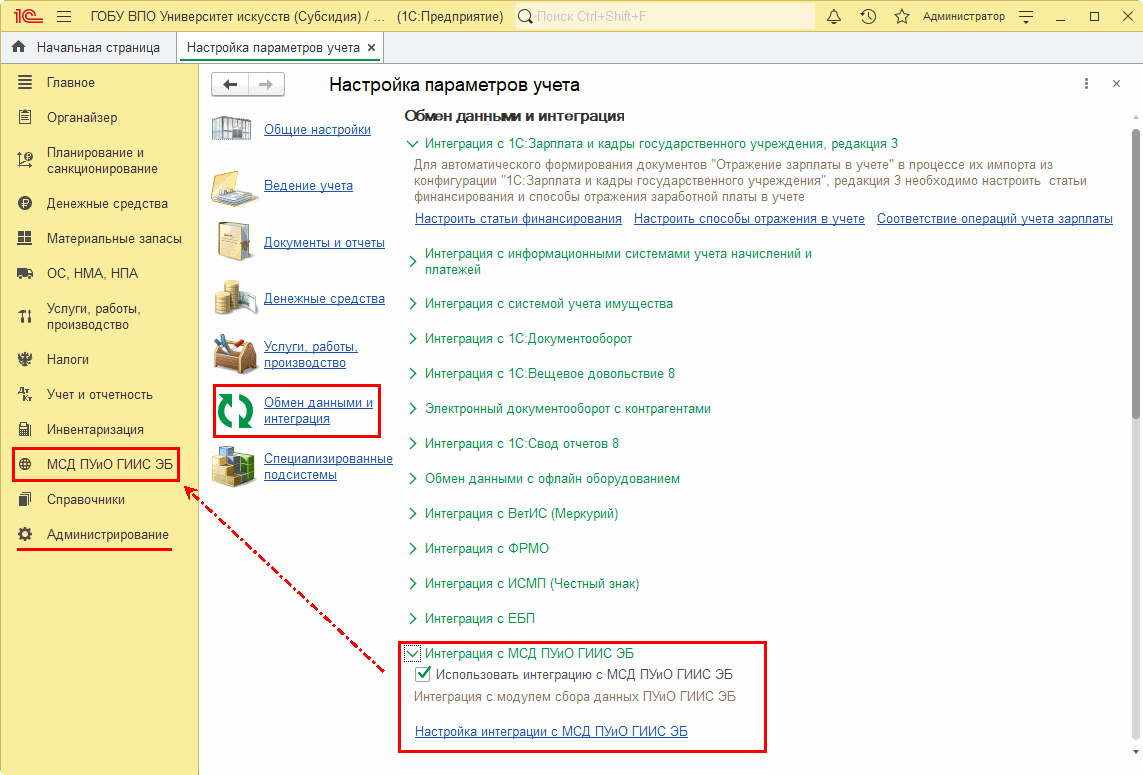The height and width of the screenshot is (775, 1143).
Task: Open the history clock icon
Action: tap(868, 17)
